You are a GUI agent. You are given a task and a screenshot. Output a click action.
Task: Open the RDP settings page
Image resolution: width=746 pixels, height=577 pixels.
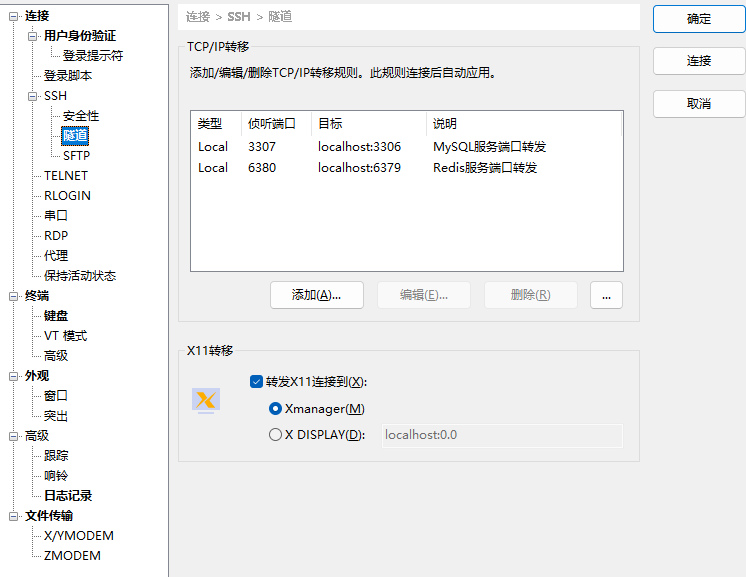point(56,235)
